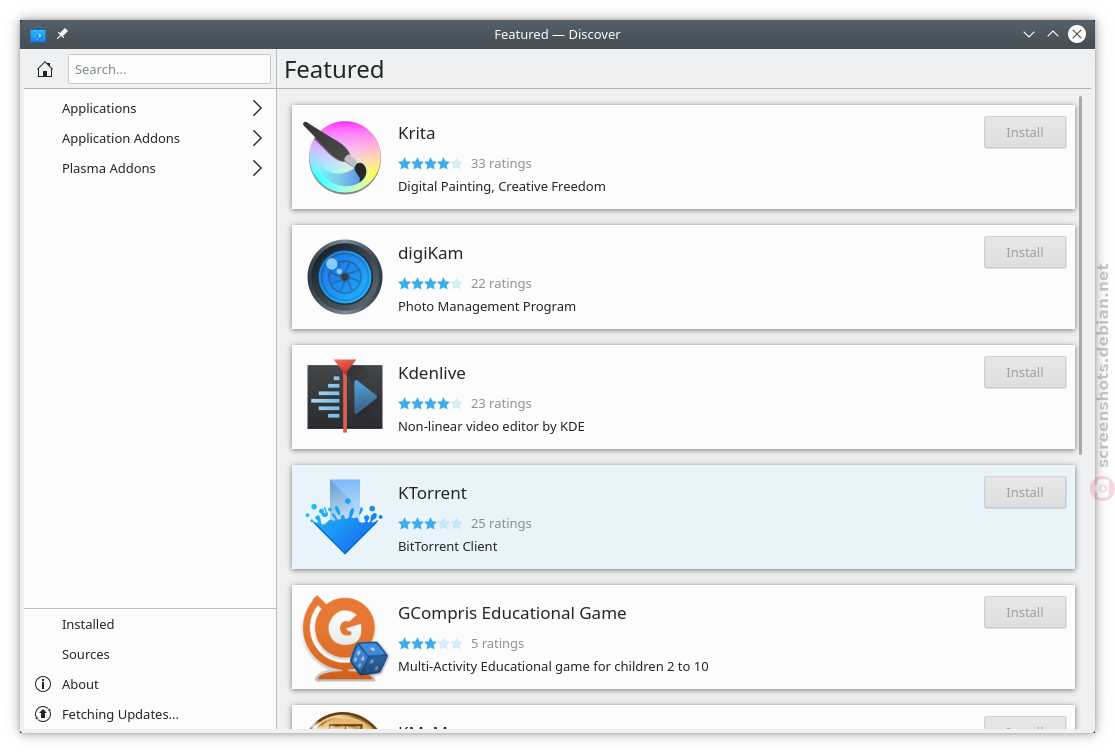The height and width of the screenshot is (753, 1115).
Task: Expand the Applications category chevron
Action: pyautogui.click(x=257, y=108)
